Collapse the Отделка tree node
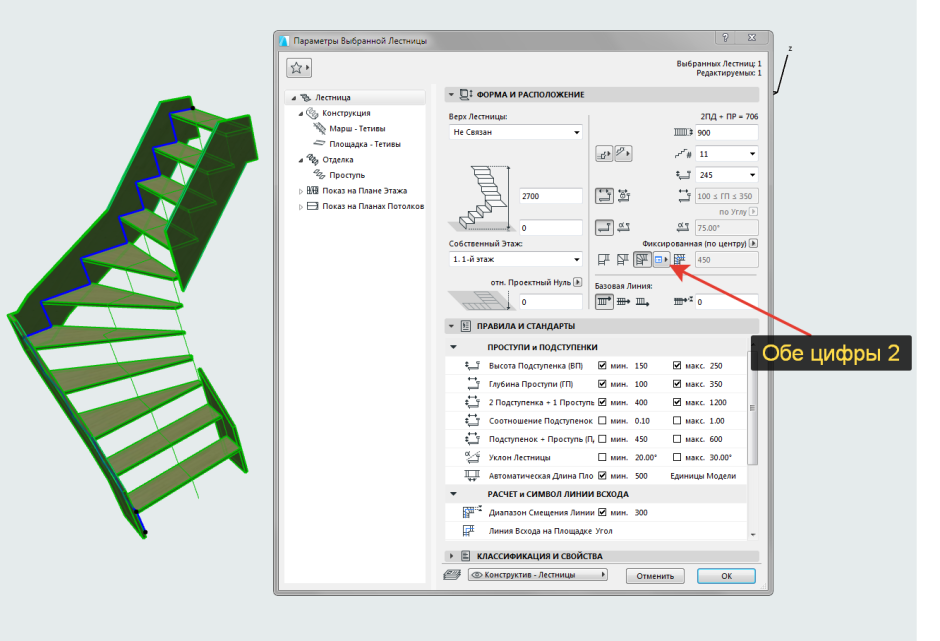This screenshot has width=940, height=641. [x=301, y=160]
